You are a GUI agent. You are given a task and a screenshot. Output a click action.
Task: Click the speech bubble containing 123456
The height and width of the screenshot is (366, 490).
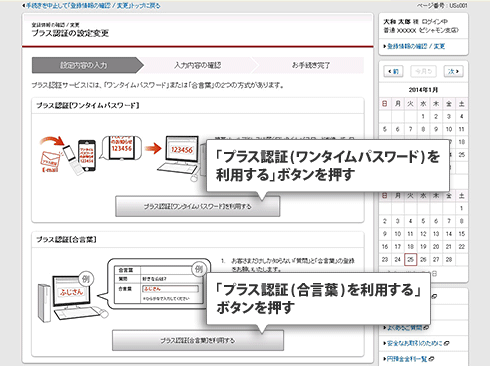click(x=122, y=147)
